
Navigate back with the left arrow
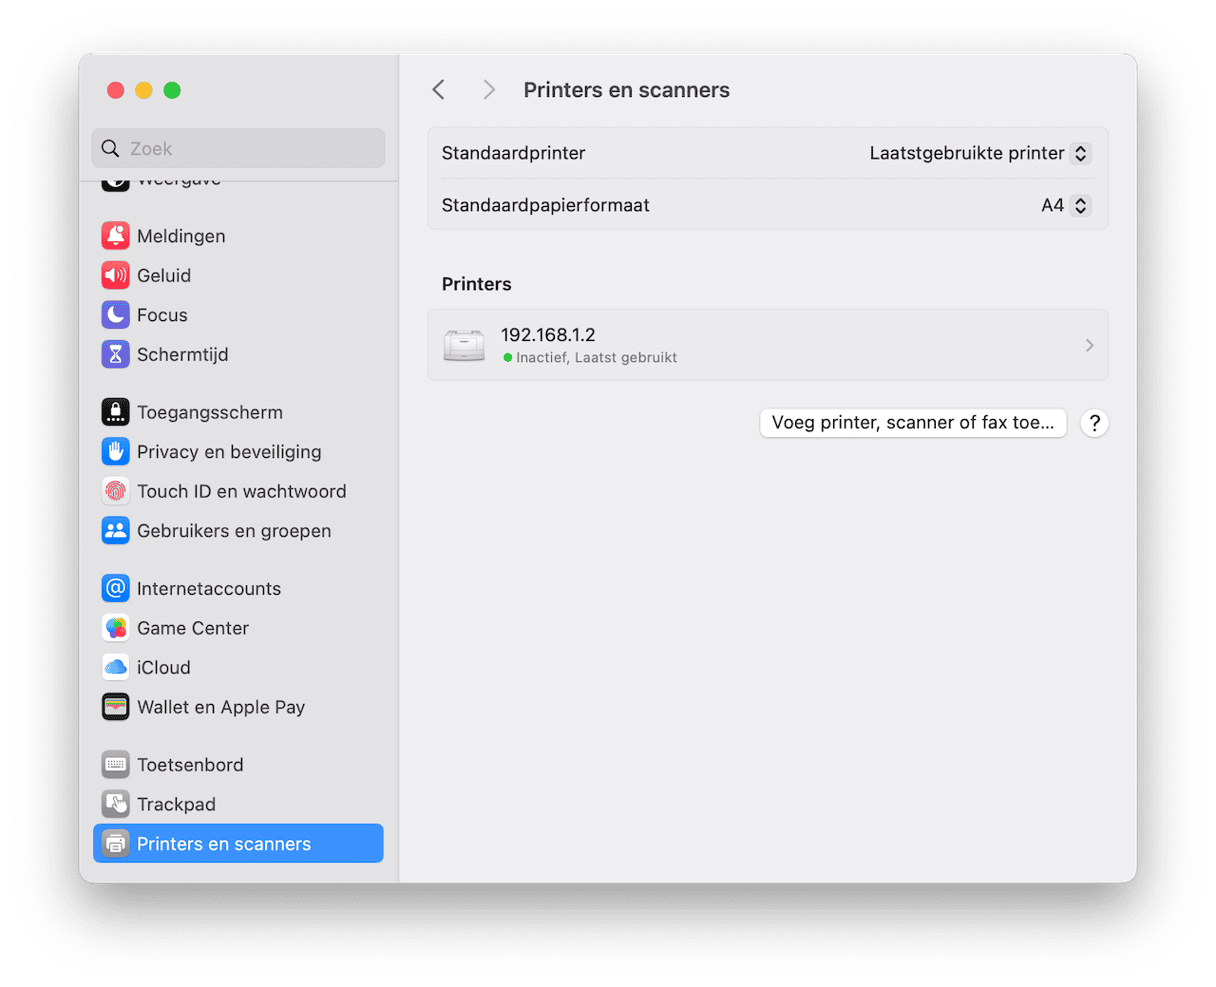(x=438, y=90)
